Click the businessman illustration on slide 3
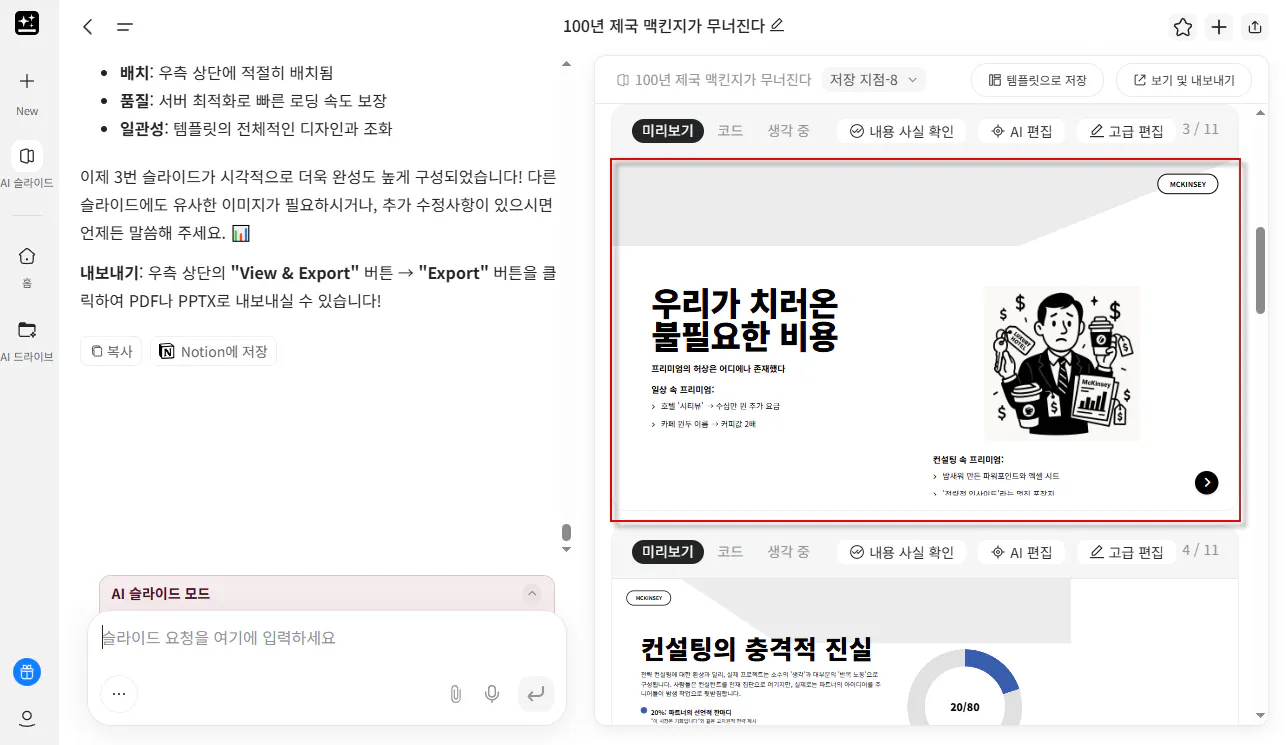 click(x=1062, y=363)
